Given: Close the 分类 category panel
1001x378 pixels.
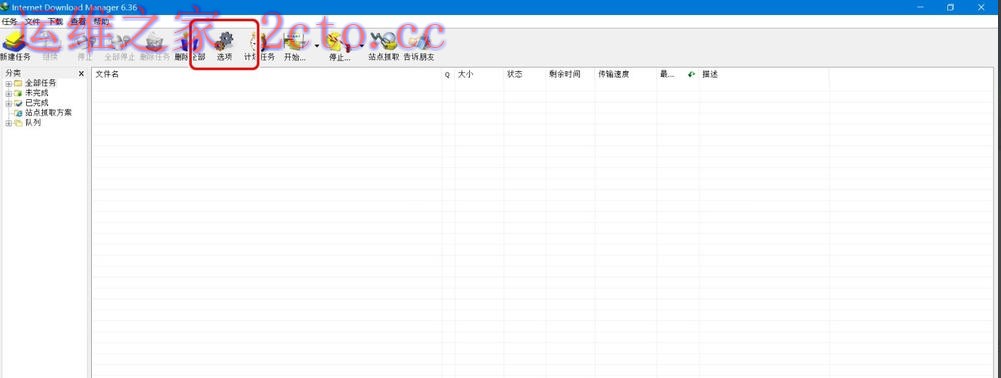Looking at the screenshot, I should click(x=81, y=74).
